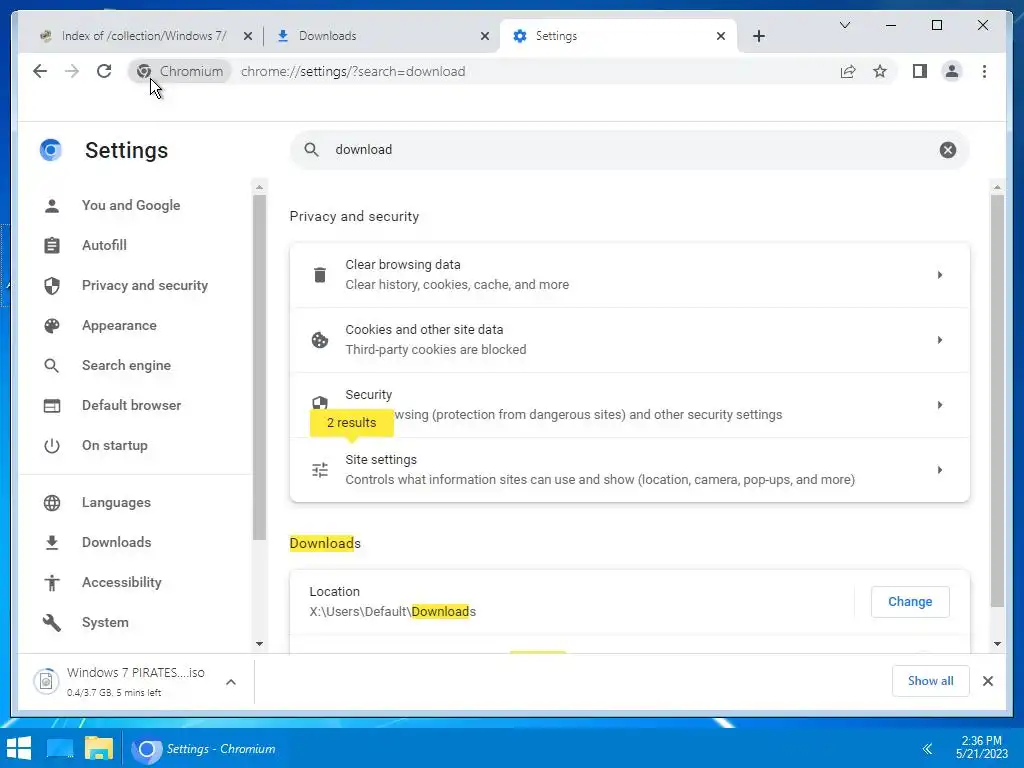Share this page icon in address bar
The width and height of the screenshot is (1024, 768).
click(x=848, y=71)
